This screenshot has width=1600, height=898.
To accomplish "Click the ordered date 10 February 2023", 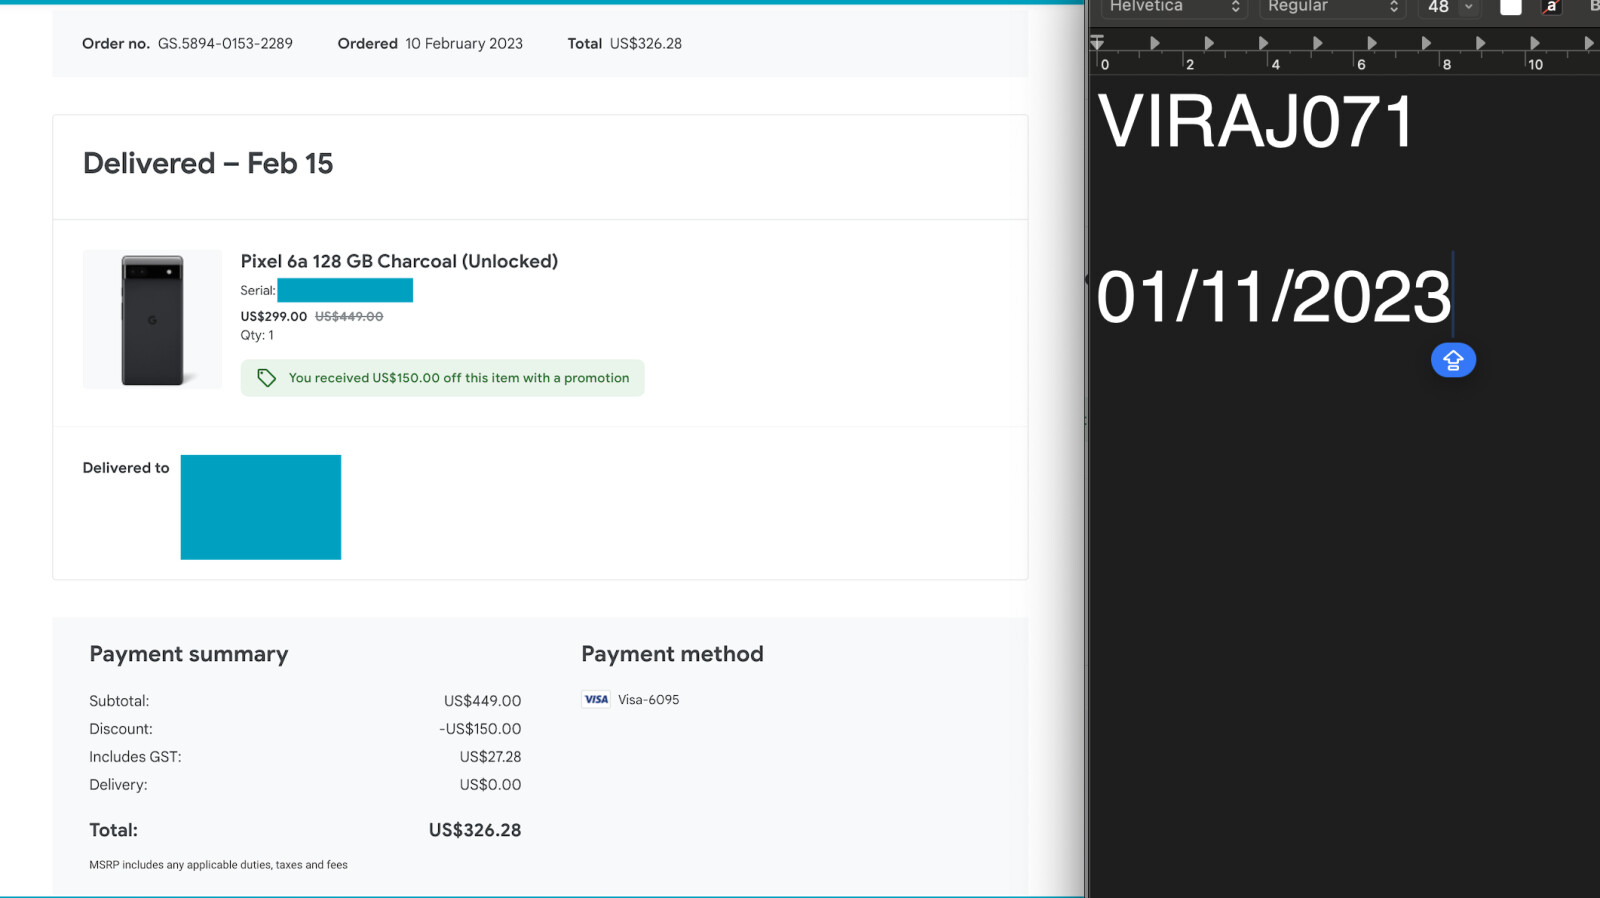I will pyautogui.click(x=464, y=44).
